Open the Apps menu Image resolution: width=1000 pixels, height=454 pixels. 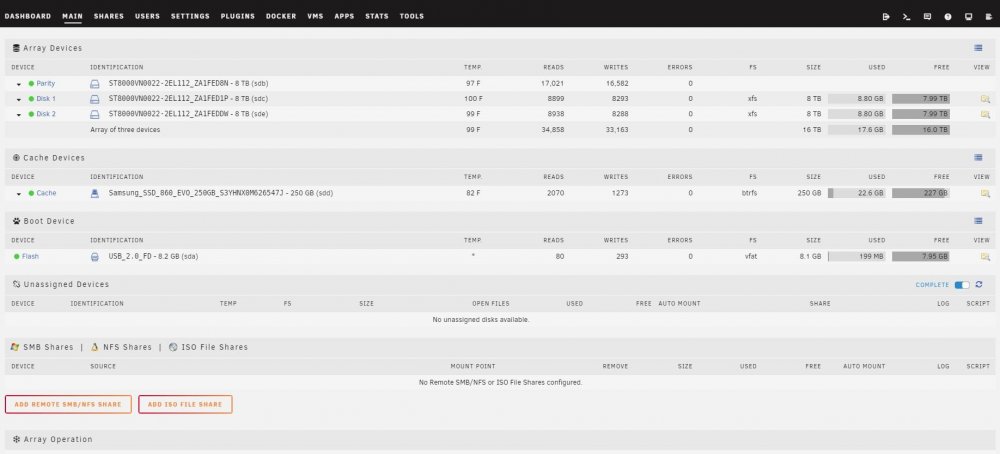coord(344,17)
